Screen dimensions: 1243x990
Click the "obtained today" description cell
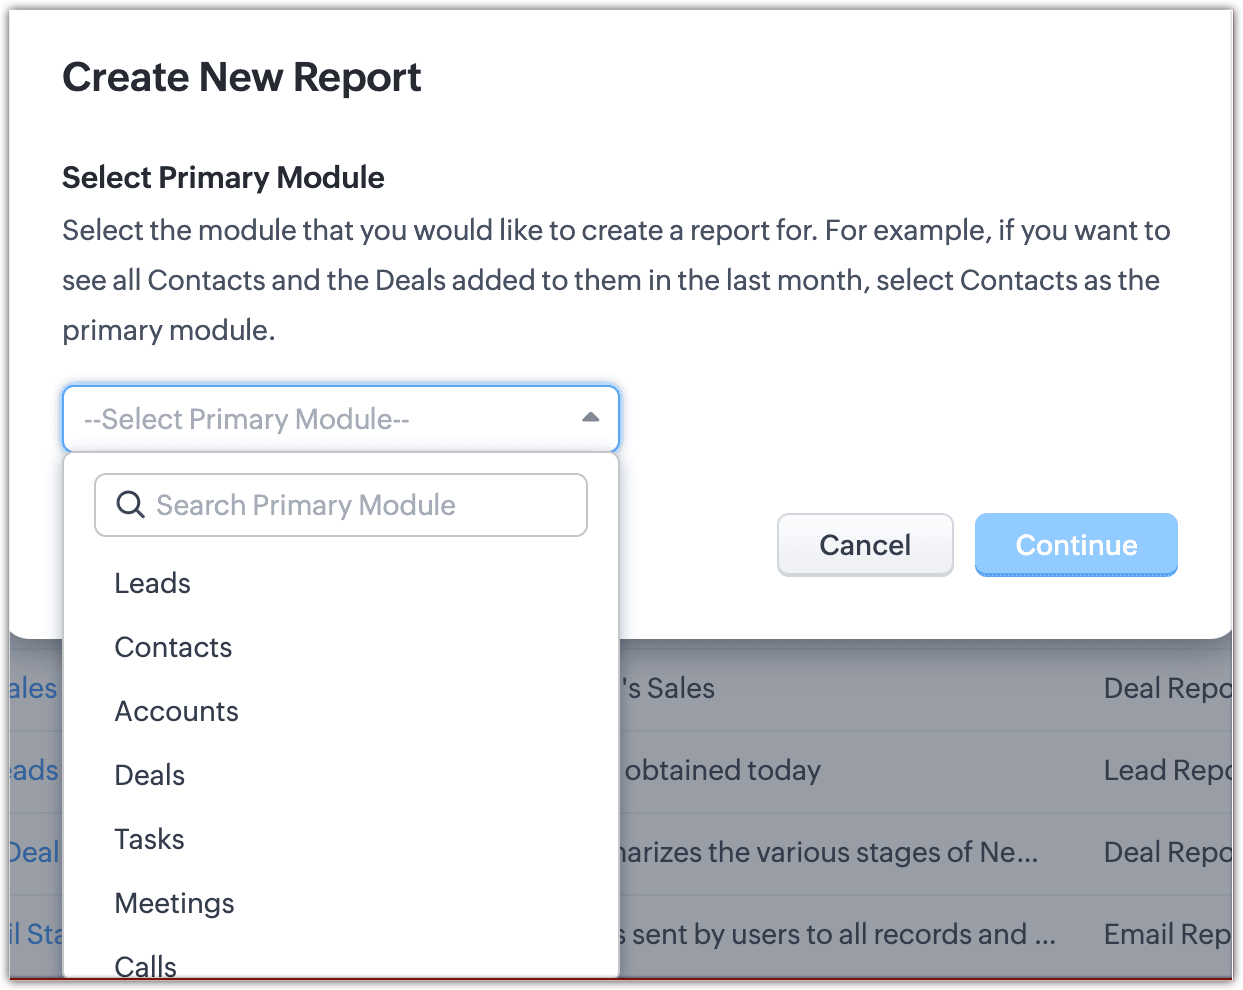pyautogui.click(x=722, y=770)
